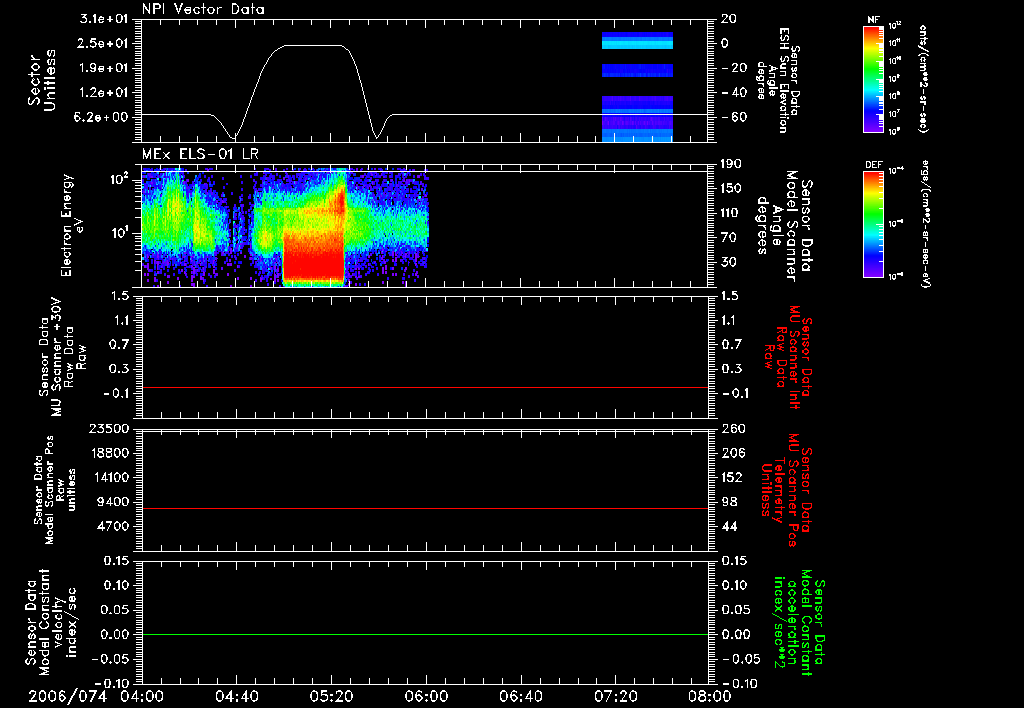The image size is (1024, 708).
Task: Click the '18800' scanner position value
Action: point(112,453)
